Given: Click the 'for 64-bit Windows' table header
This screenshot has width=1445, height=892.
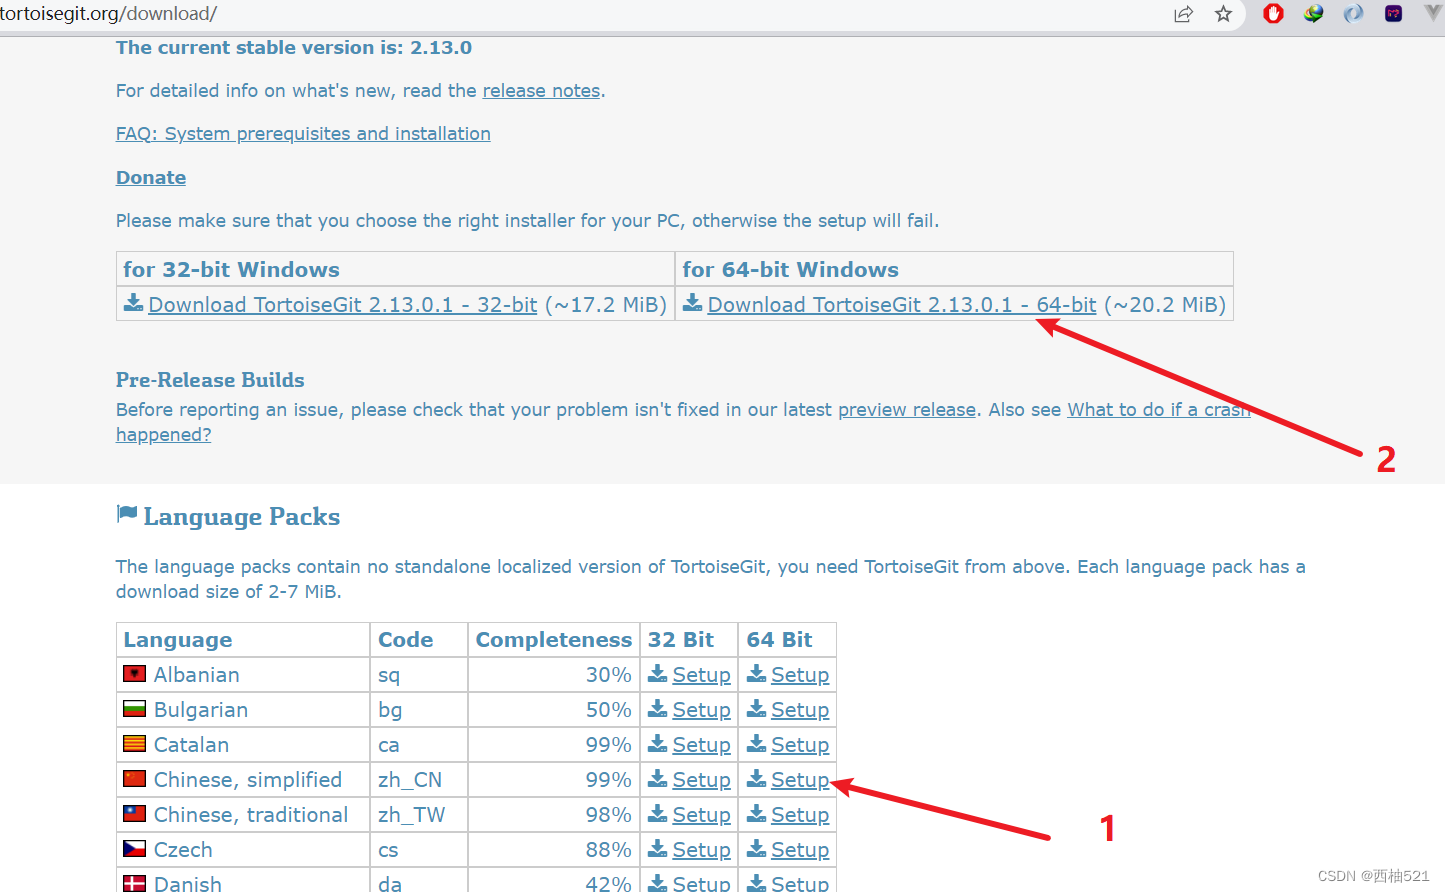Looking at the screenshot, I should pos(954,270).
